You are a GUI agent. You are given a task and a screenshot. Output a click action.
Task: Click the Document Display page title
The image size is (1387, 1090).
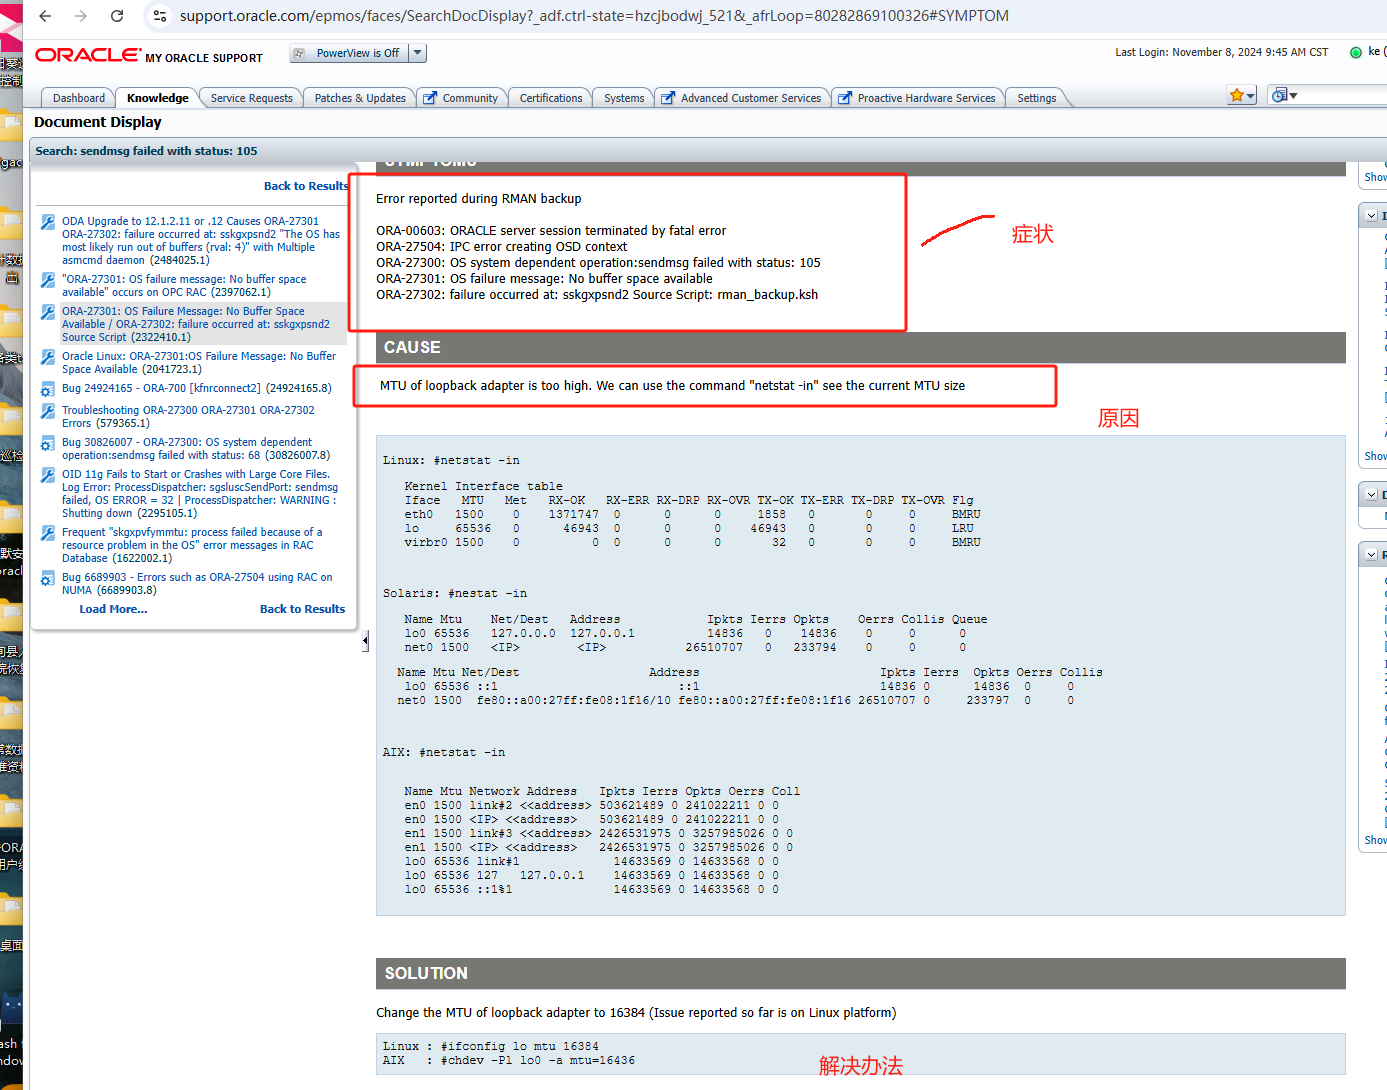pyautogui.click(x=98, y=122)
